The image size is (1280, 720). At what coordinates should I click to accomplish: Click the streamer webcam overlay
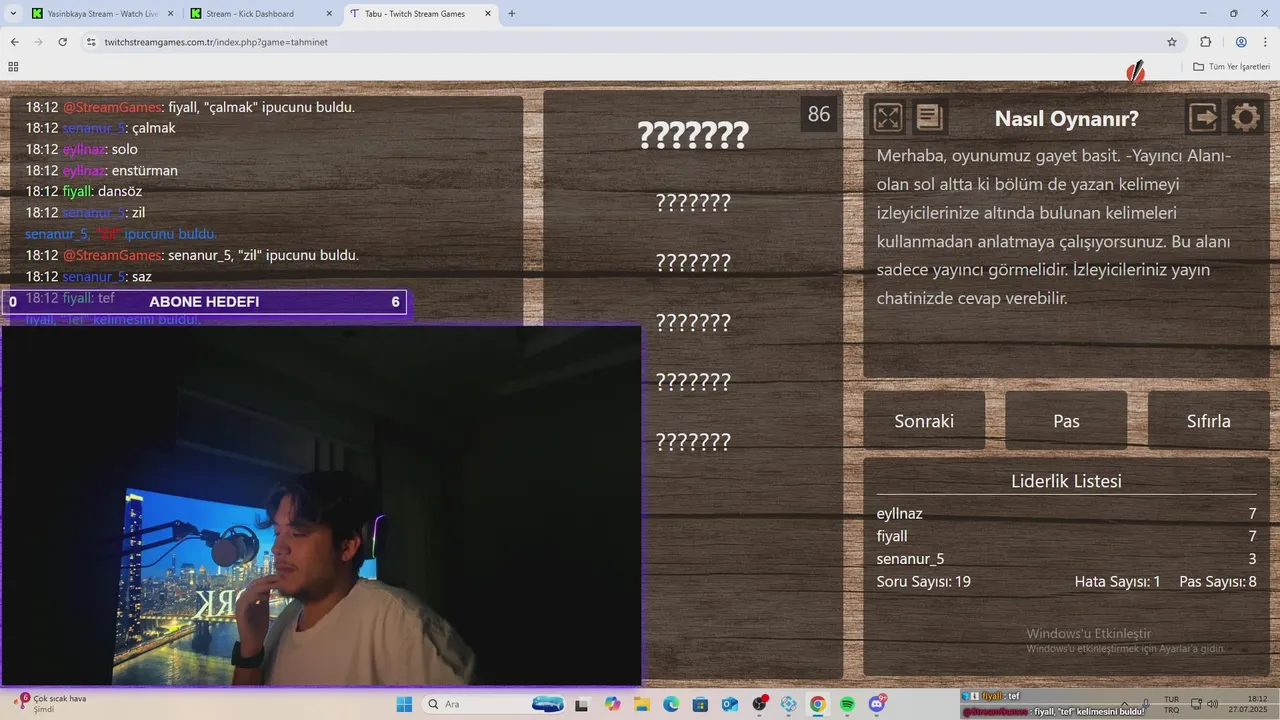321,505
